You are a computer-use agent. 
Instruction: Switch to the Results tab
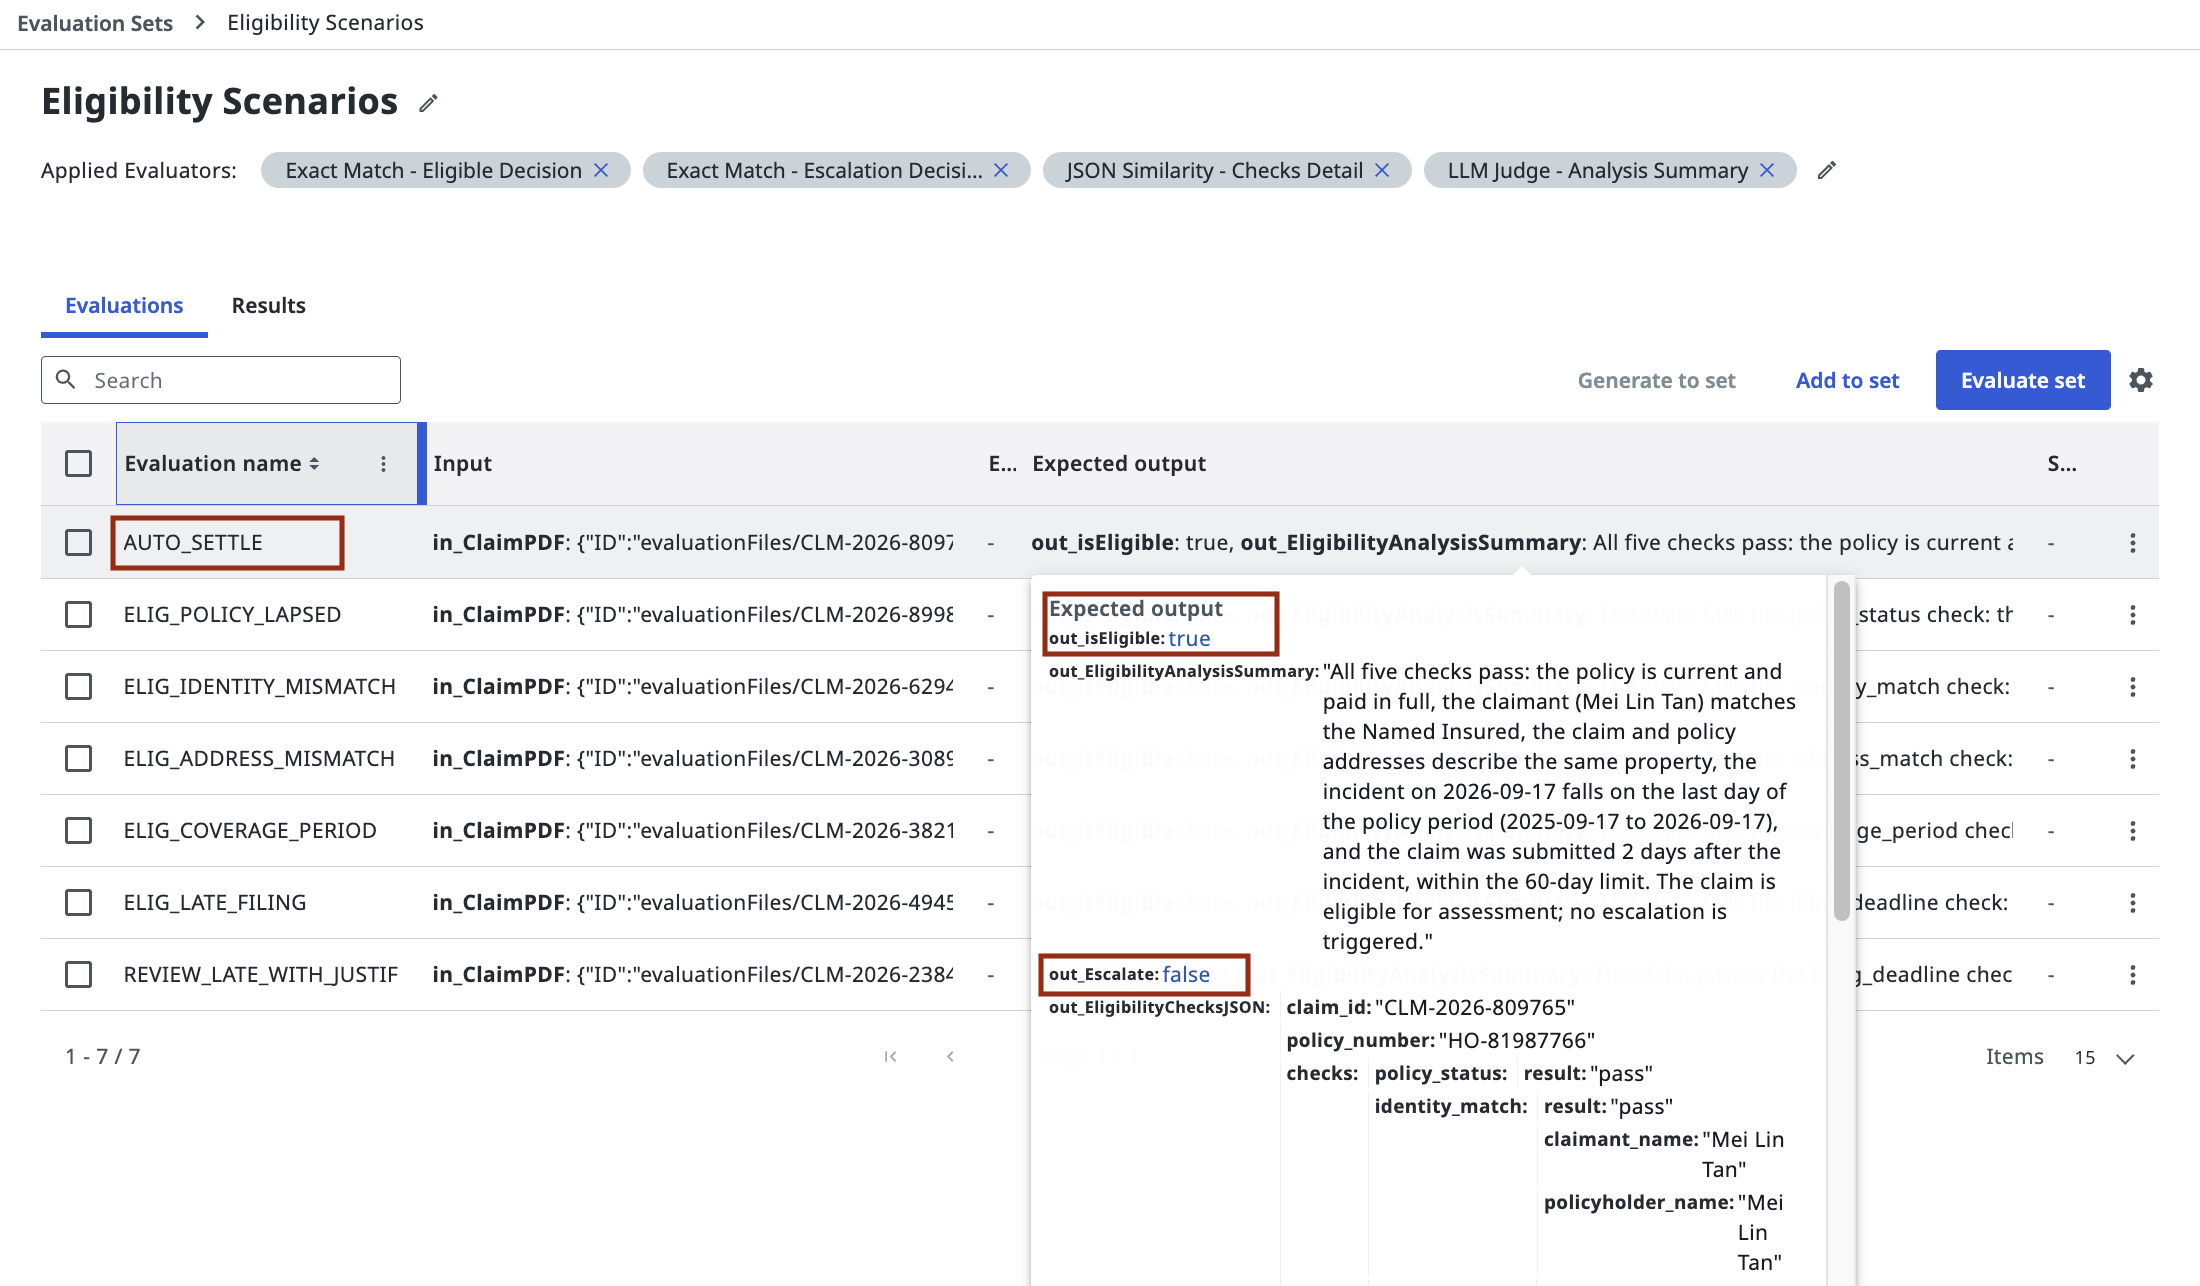[268, 306]
